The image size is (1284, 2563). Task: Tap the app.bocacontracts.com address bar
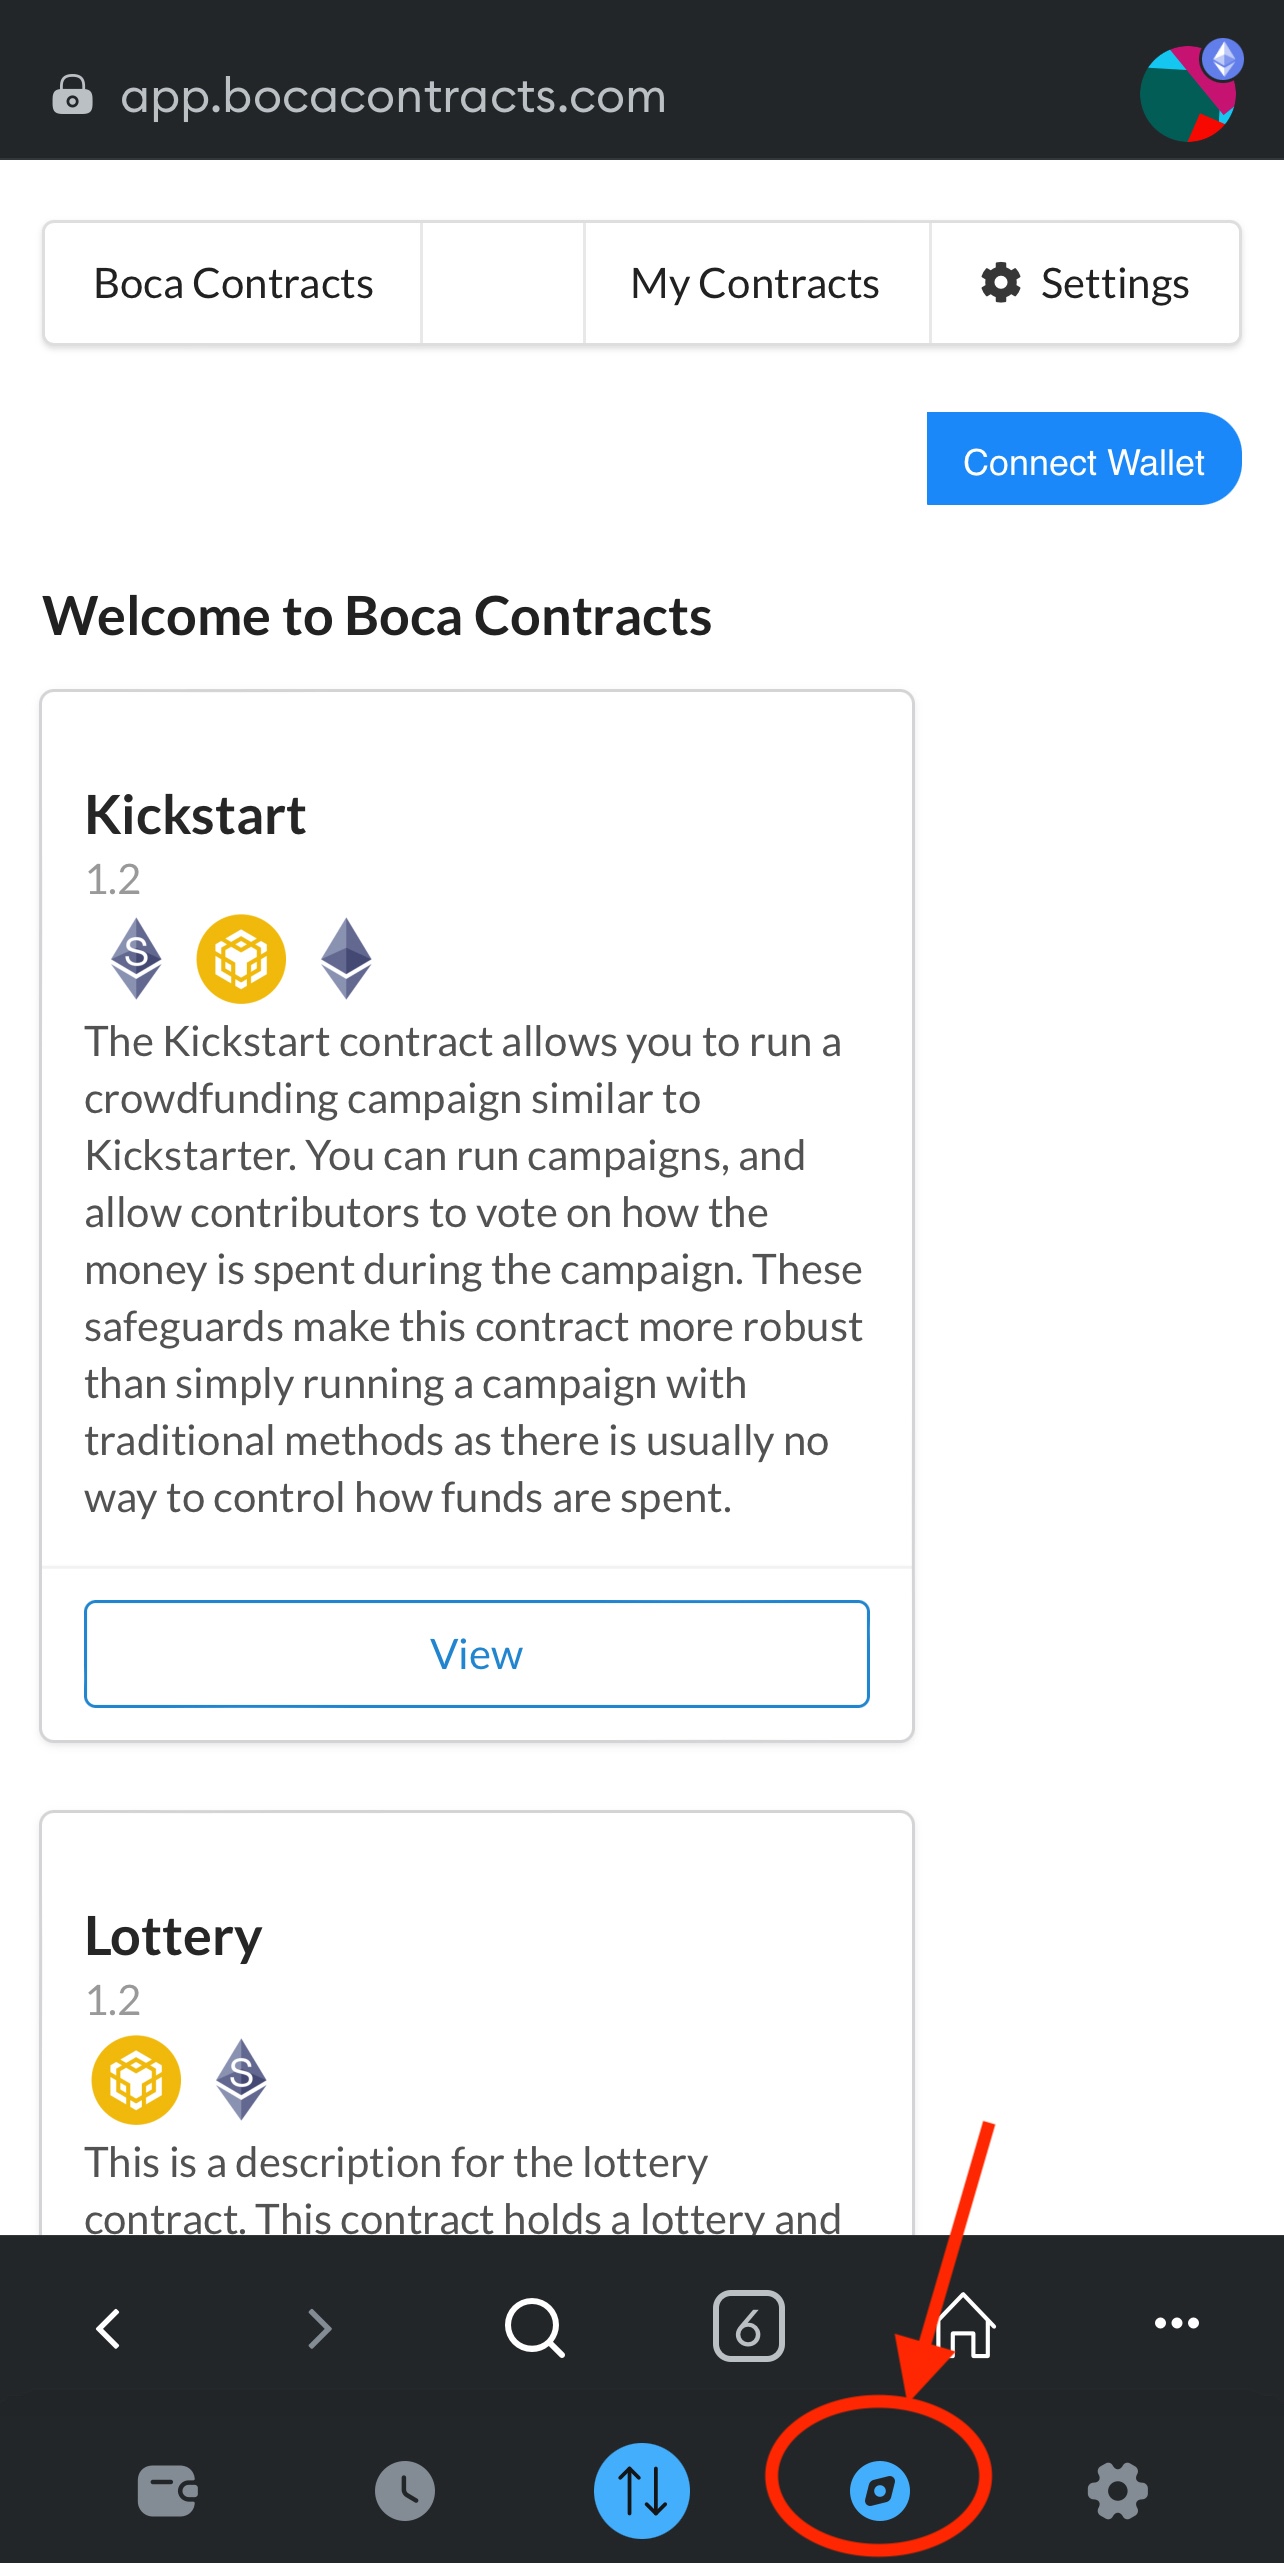point(393,96)
